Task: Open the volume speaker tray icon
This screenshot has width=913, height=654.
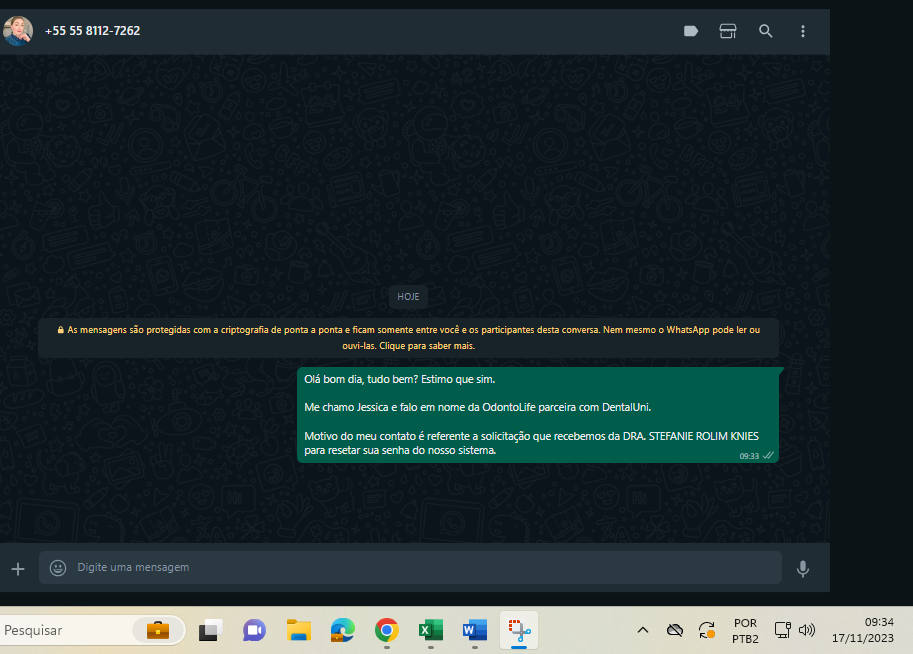Action: coord(807,630)
